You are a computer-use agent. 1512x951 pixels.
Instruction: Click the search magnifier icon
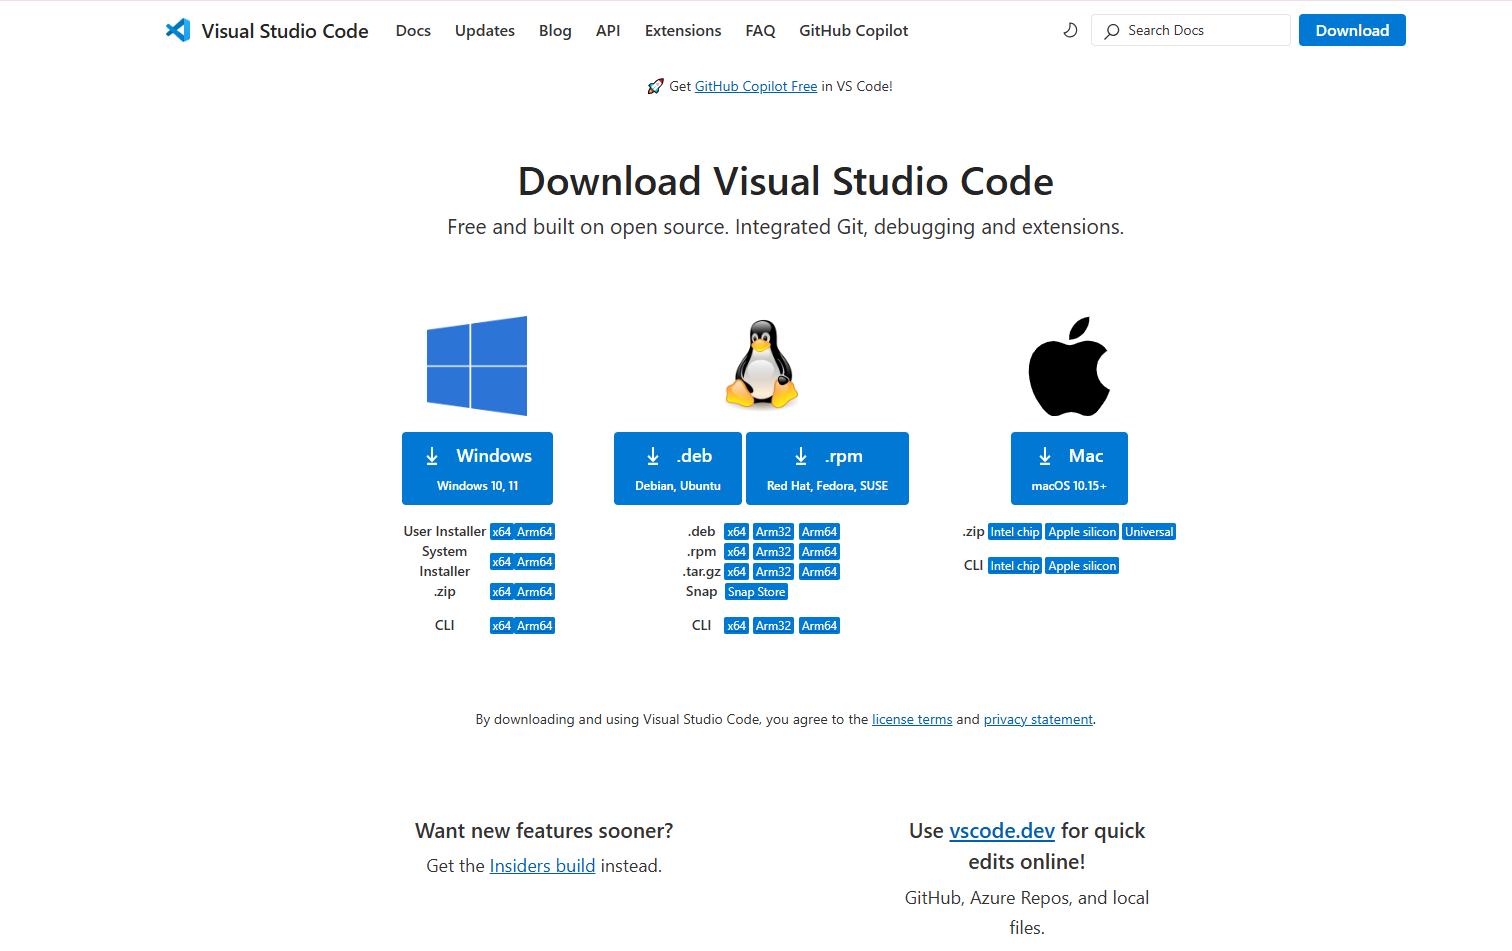tap(1112, 31)
